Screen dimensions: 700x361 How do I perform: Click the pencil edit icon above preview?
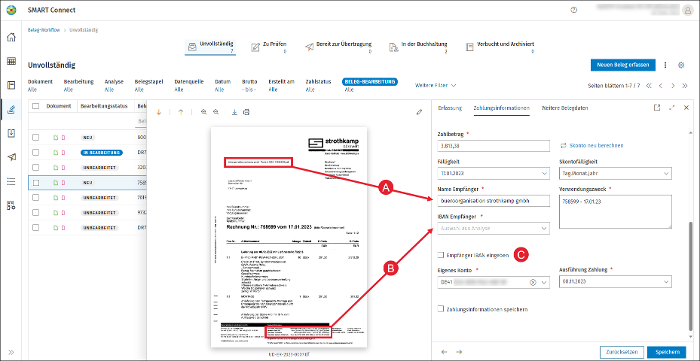click(x=419, y=112)
